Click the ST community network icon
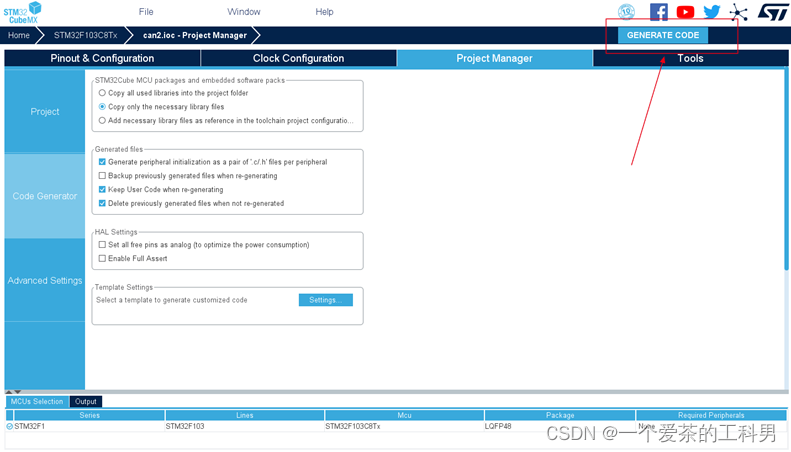The width and height of the screenshot is (791, 452). coord(739,12)
